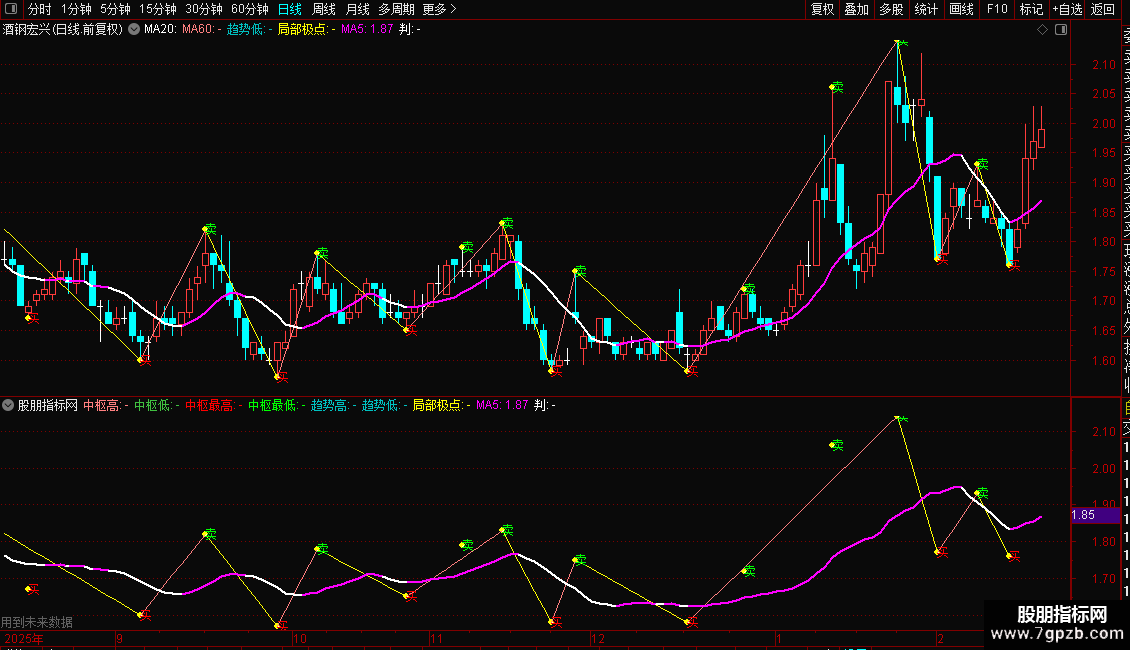Click the 复权 adjustment button
1130x650 pixels.
tap(822, 10)
